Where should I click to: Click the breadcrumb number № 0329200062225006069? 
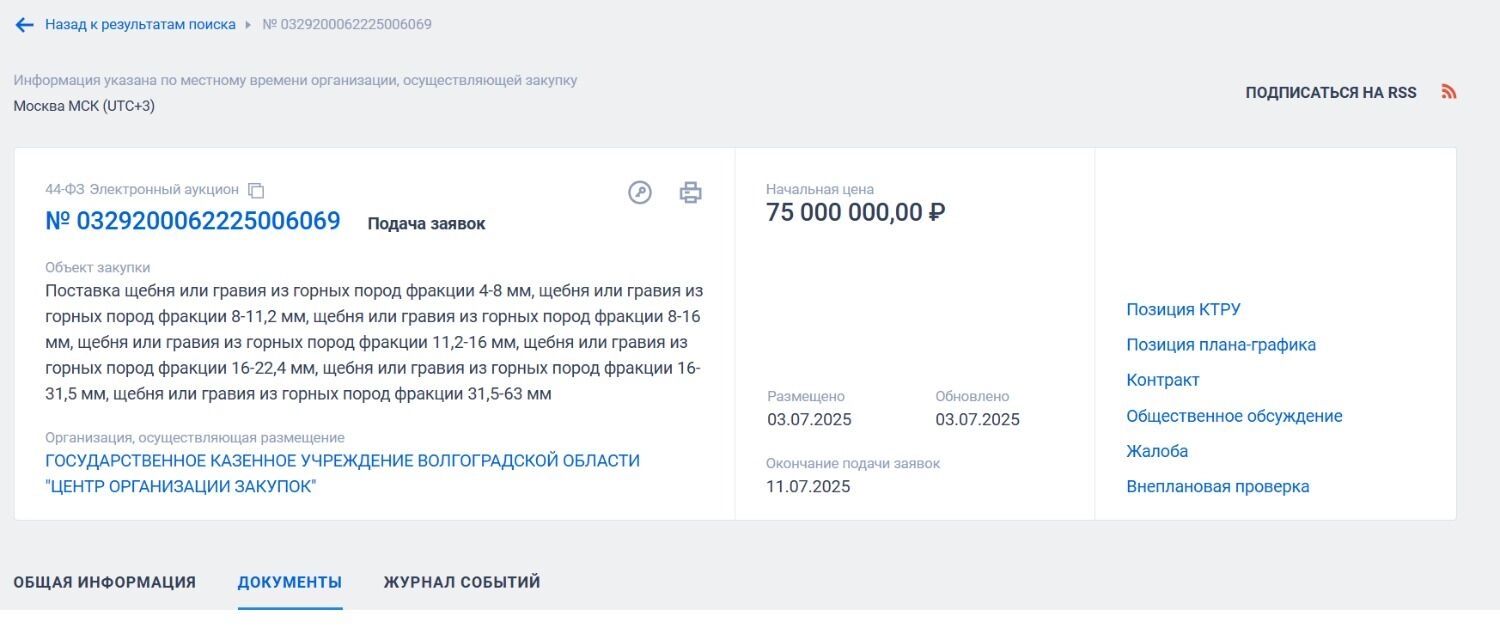point(347,24)
